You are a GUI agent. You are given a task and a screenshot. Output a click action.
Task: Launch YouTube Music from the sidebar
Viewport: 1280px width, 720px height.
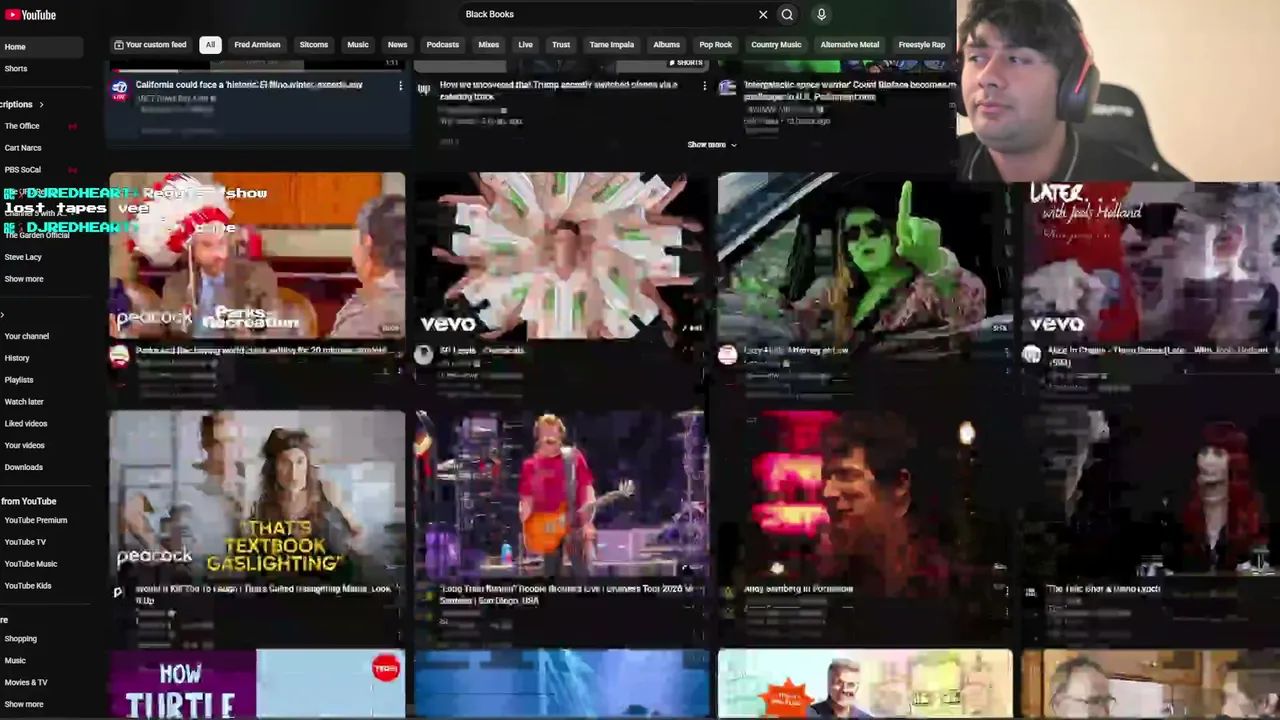pyautogui.click(x=31, y=564)
